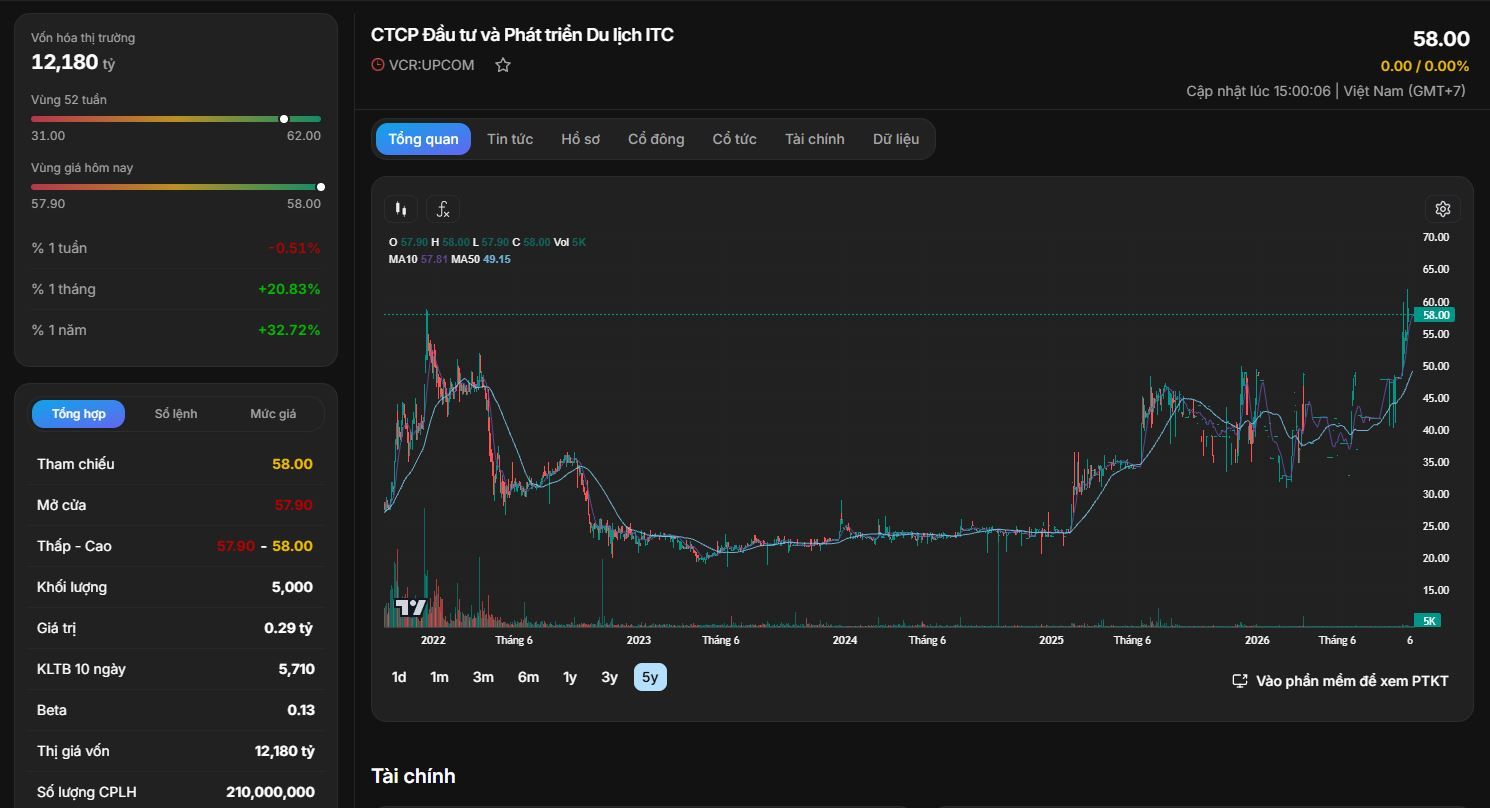Select the Mức giá segment
Screen dimensions: 1490x808
coord(273,414)
